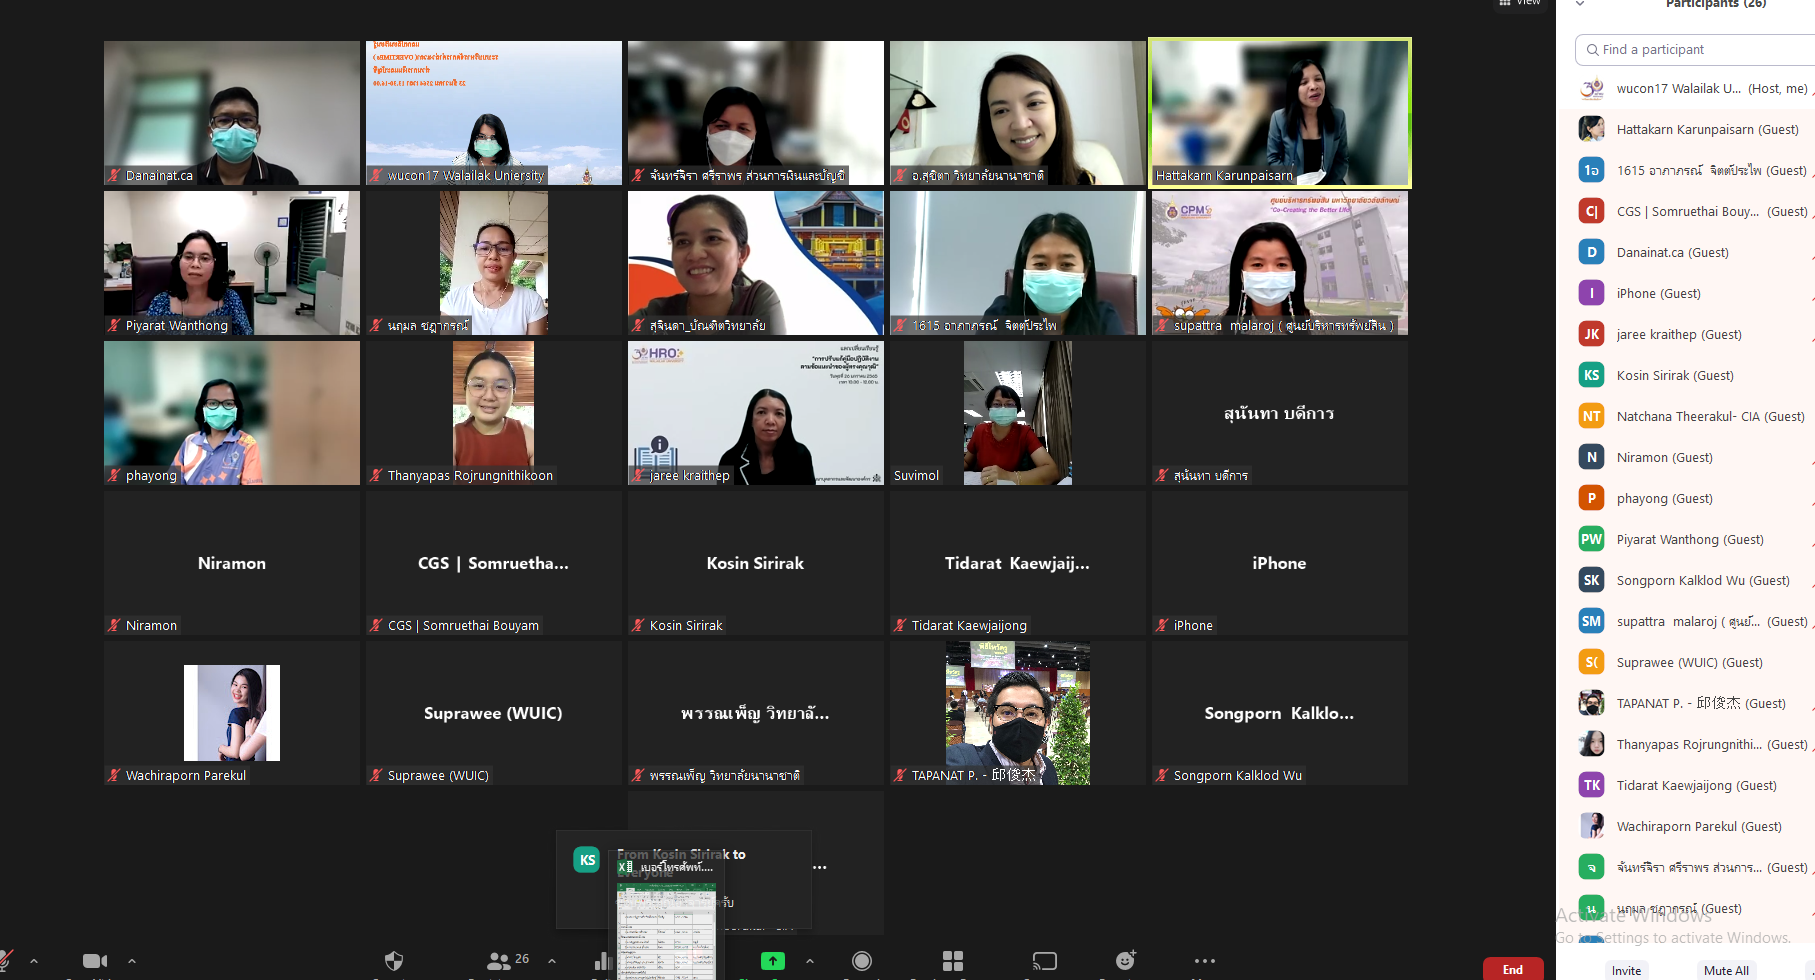1815x980 pixels.
Task: Expand the video settings arrow beside camera
Action: [x=132, y=961]
